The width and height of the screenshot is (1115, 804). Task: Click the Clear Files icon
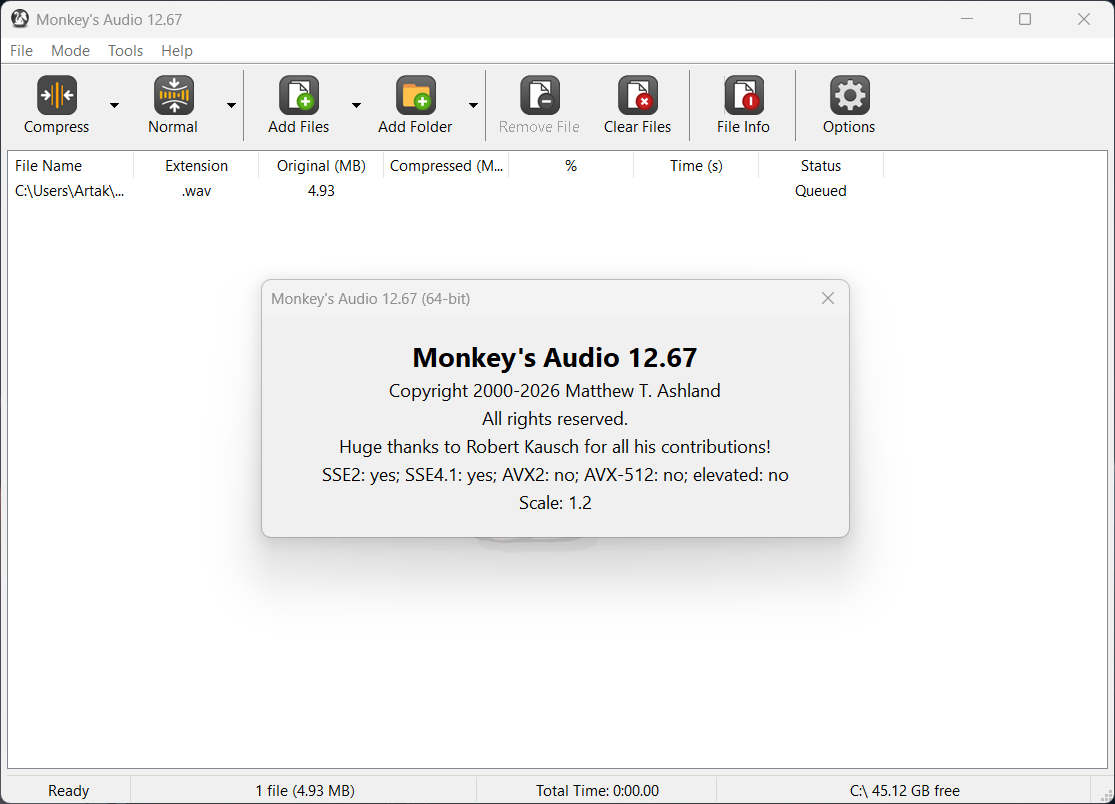[x=638, y=95]
